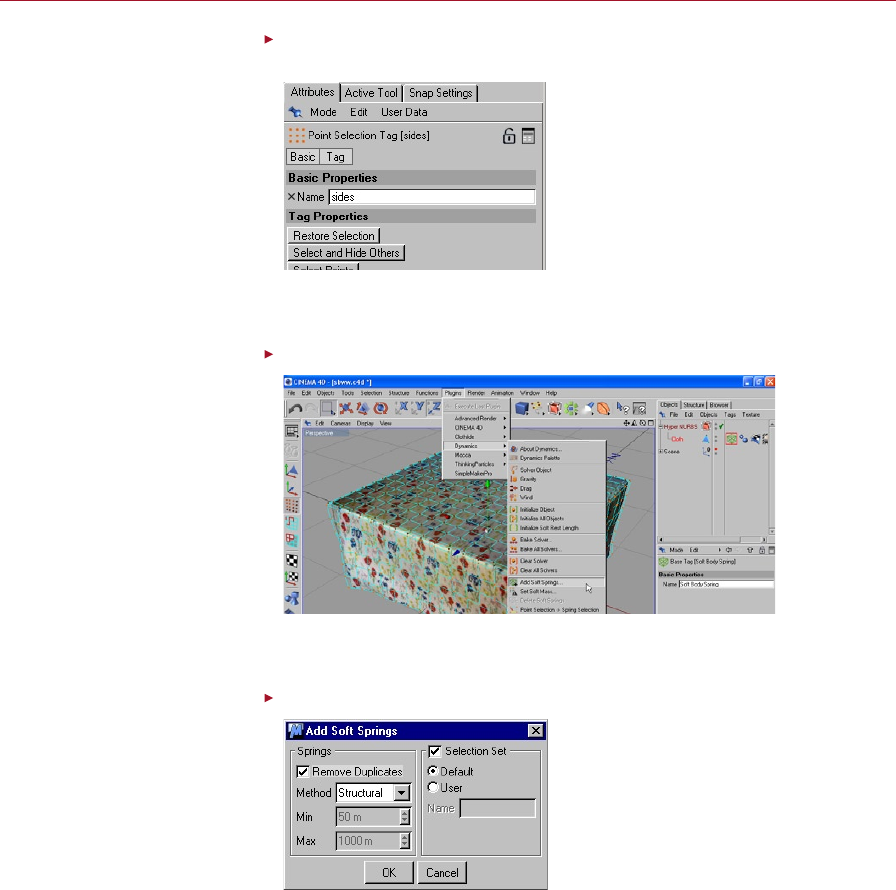
Task: Click the new panel icon beside the padlock
Action: click(528, 136)
